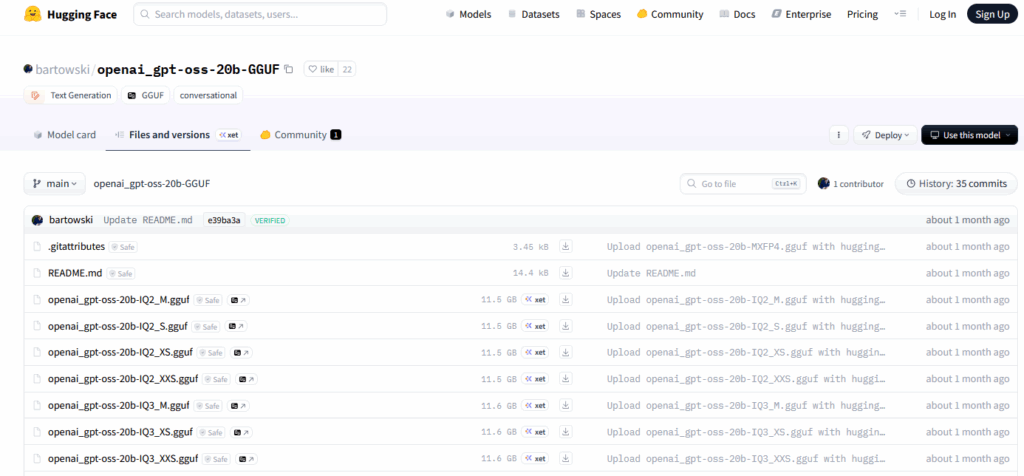Viewport: 1024px width, 476px height.
Task: Open the three-dot more options button
Action: point(839,135)
